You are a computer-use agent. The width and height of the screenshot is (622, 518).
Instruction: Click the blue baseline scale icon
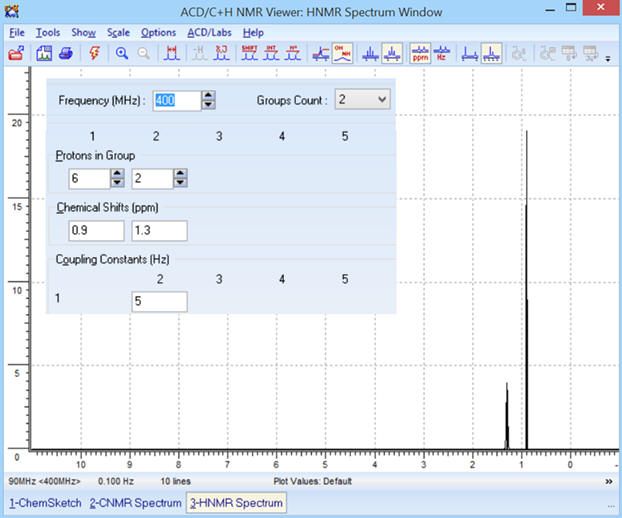point(470,53)
